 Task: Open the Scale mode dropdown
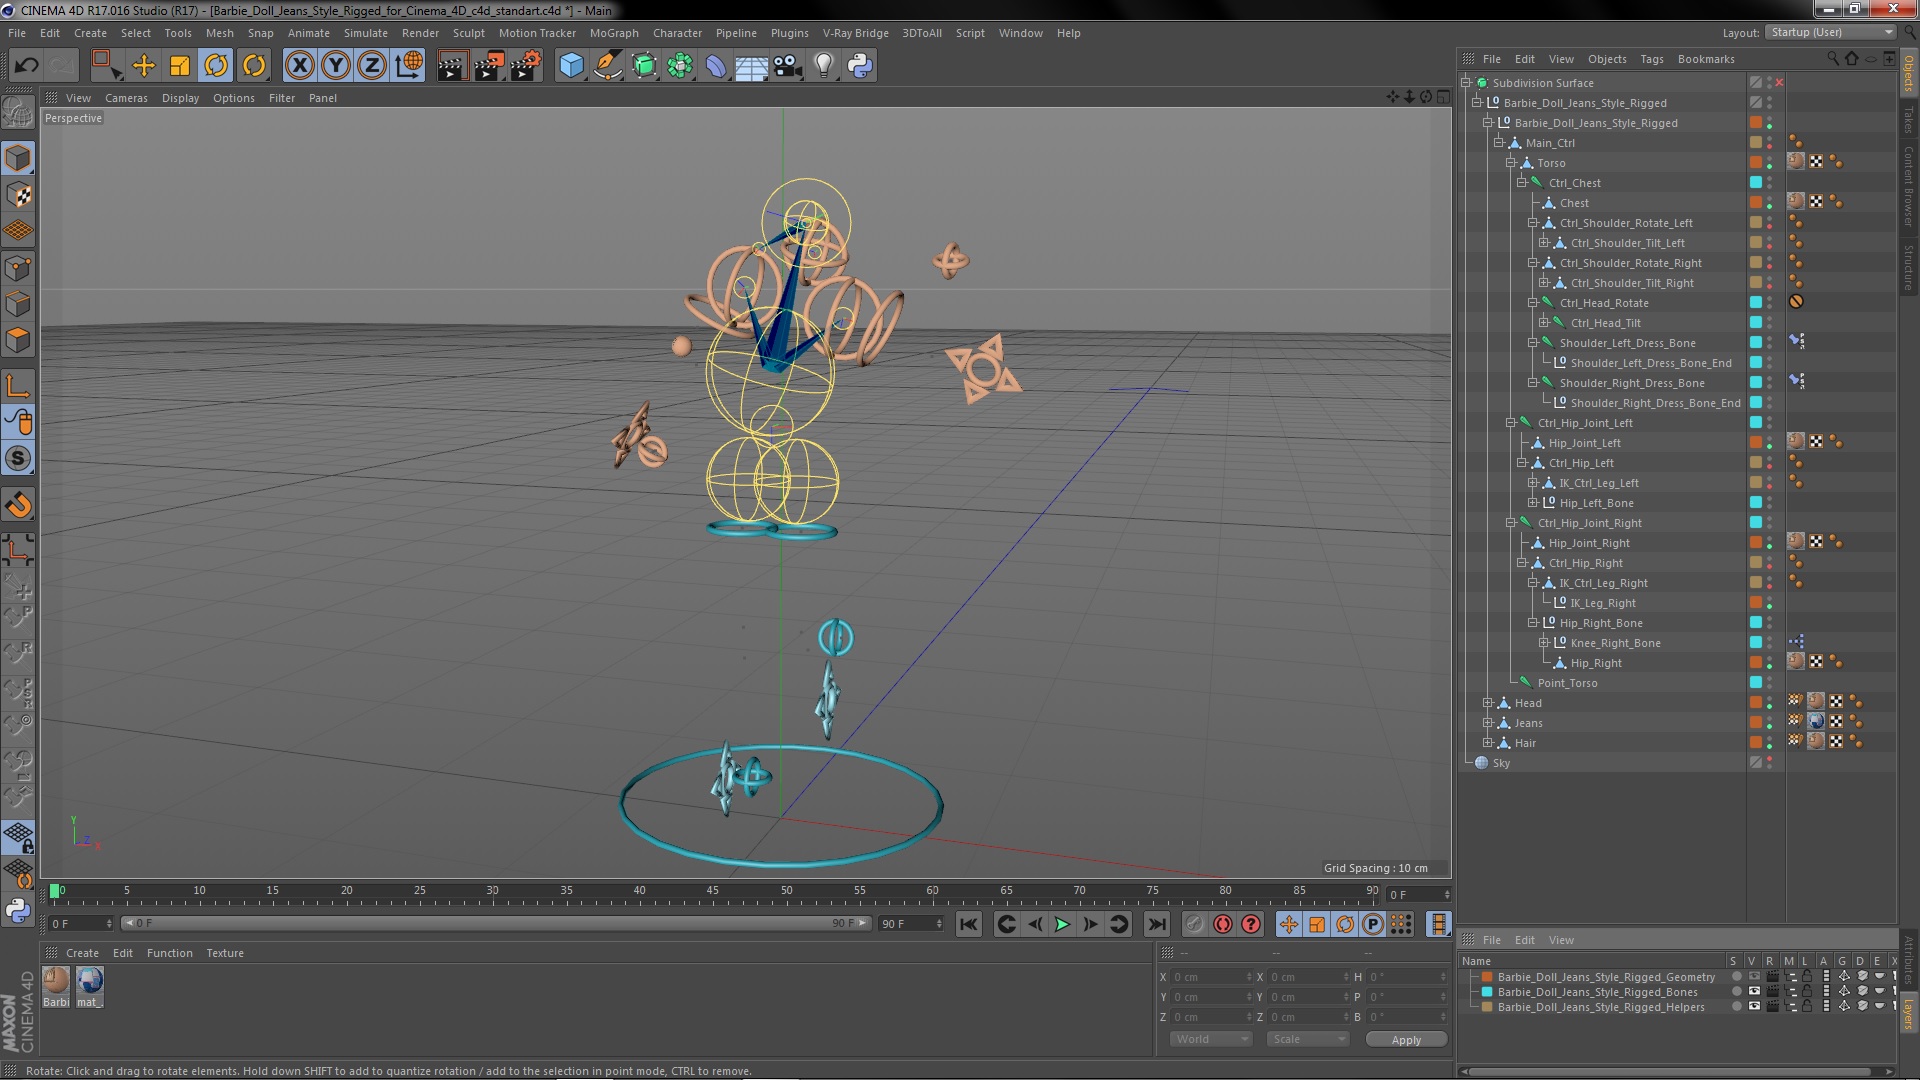pyautogui.click(x=1307, y=1039)
